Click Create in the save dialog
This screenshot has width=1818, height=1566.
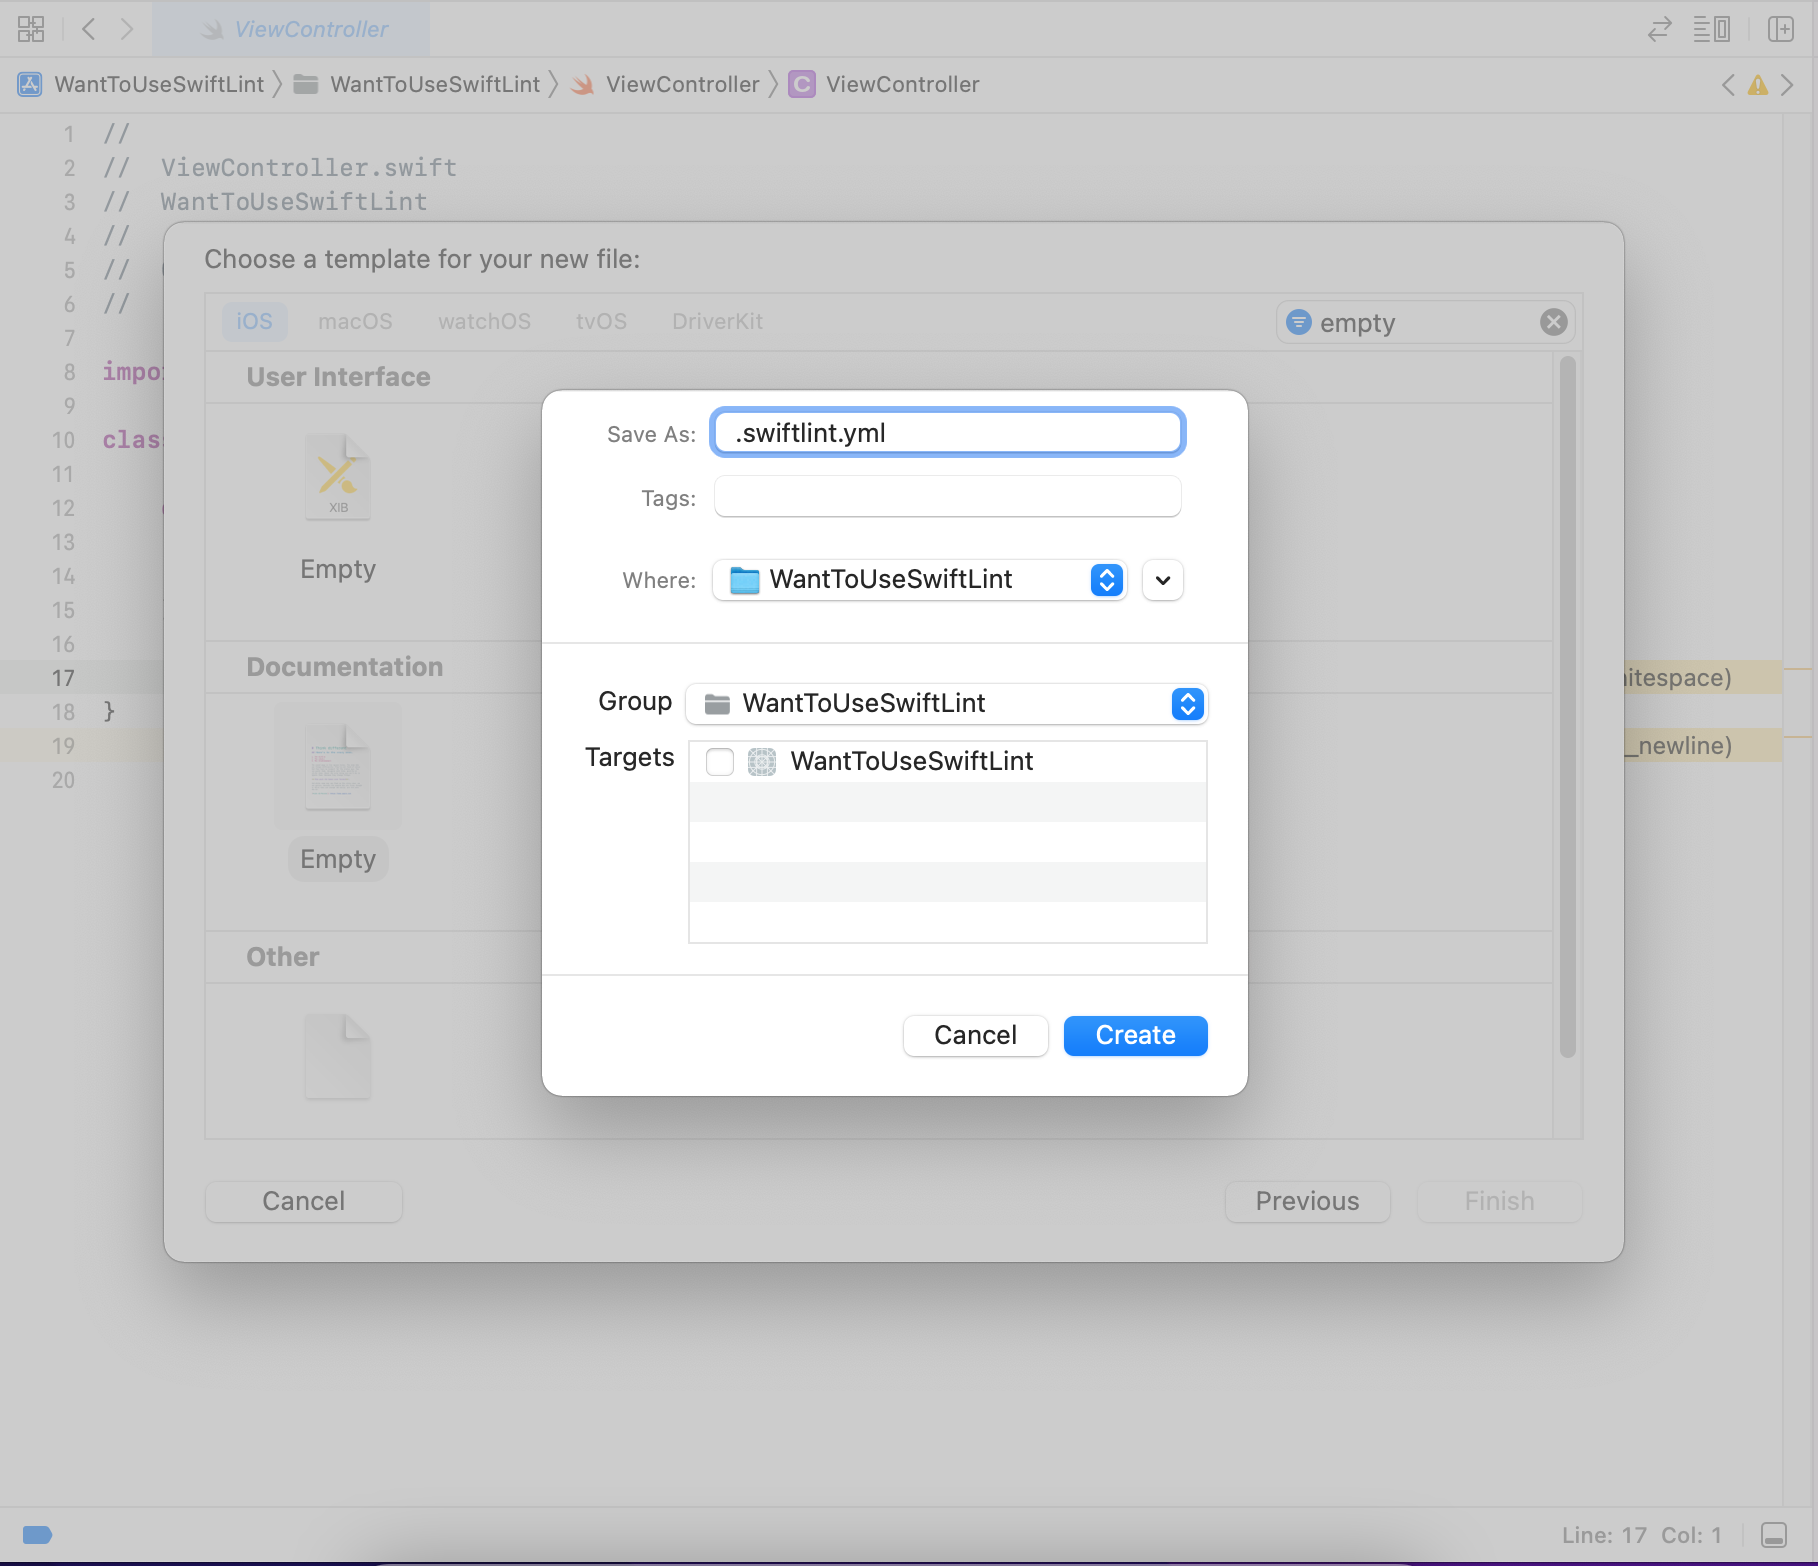click(x=1135, y=1036)
